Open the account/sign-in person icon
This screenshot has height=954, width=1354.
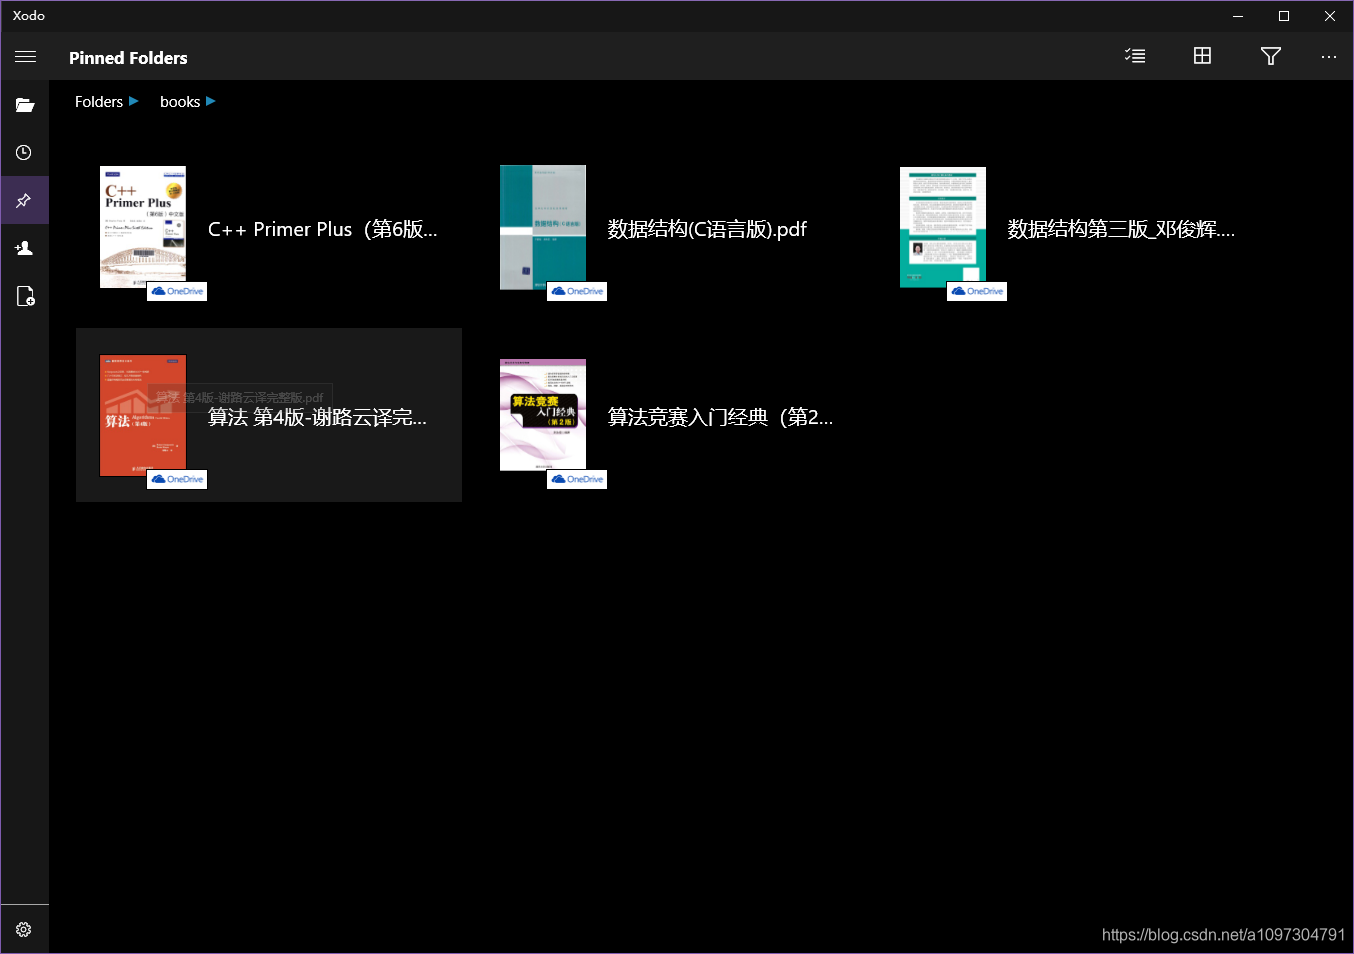24,248
